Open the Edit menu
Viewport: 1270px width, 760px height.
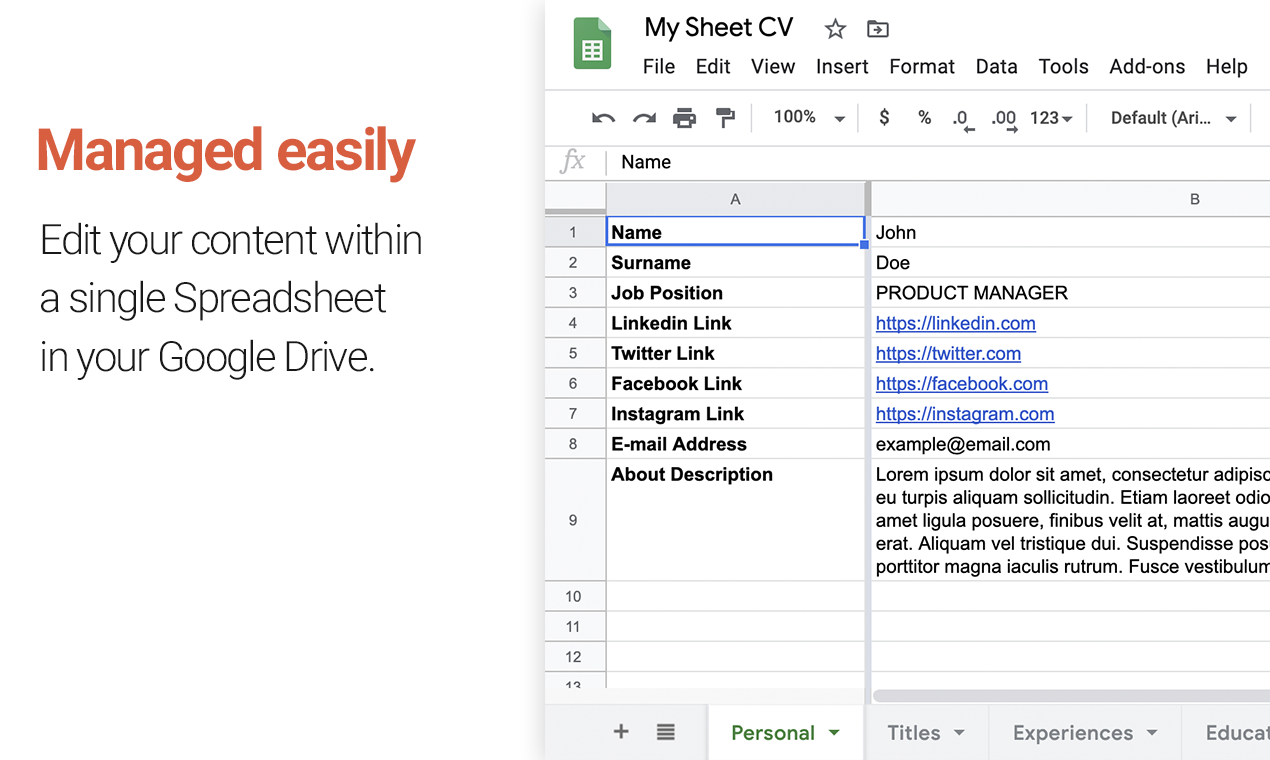[713, 66]
